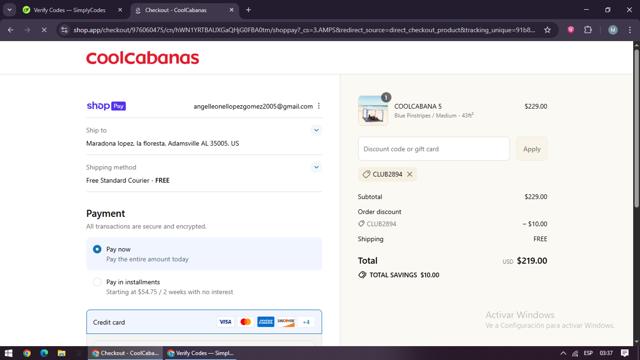Image resolution: width=640 pixels, height=360 pixels.
Task: Click the shipping address text
Action: click(x=162, y=143)
